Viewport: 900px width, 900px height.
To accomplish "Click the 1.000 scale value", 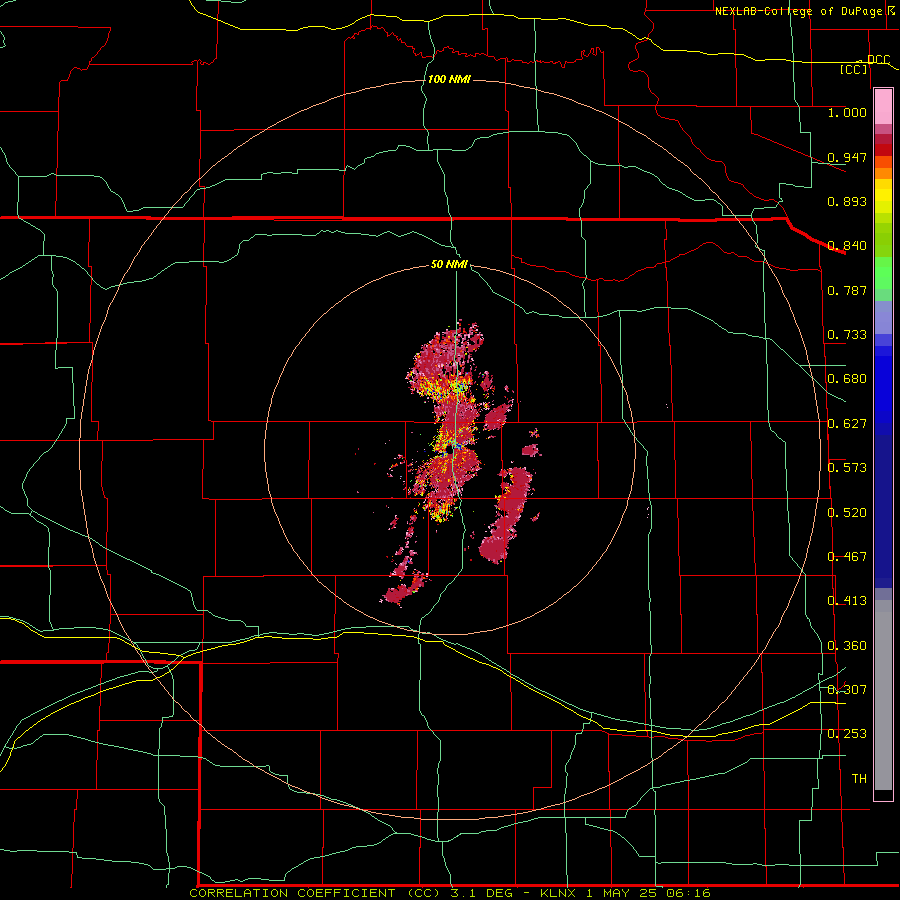I will tap(847, 112).
